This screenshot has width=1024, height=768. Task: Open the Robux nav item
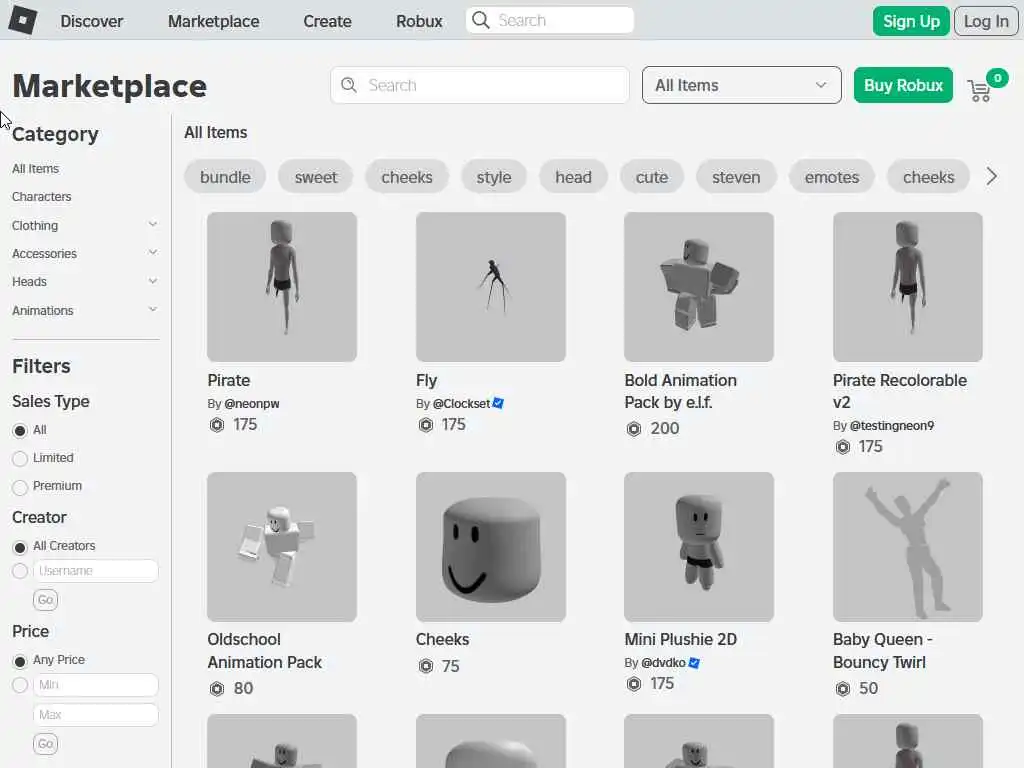pos(419,21)
